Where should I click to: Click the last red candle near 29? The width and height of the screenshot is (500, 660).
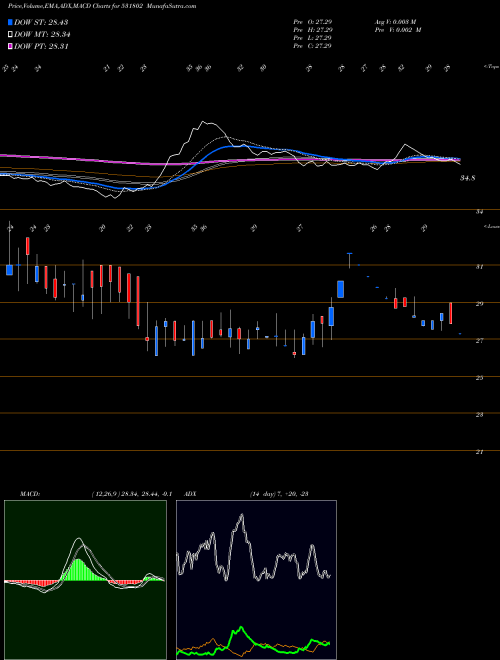451,313
